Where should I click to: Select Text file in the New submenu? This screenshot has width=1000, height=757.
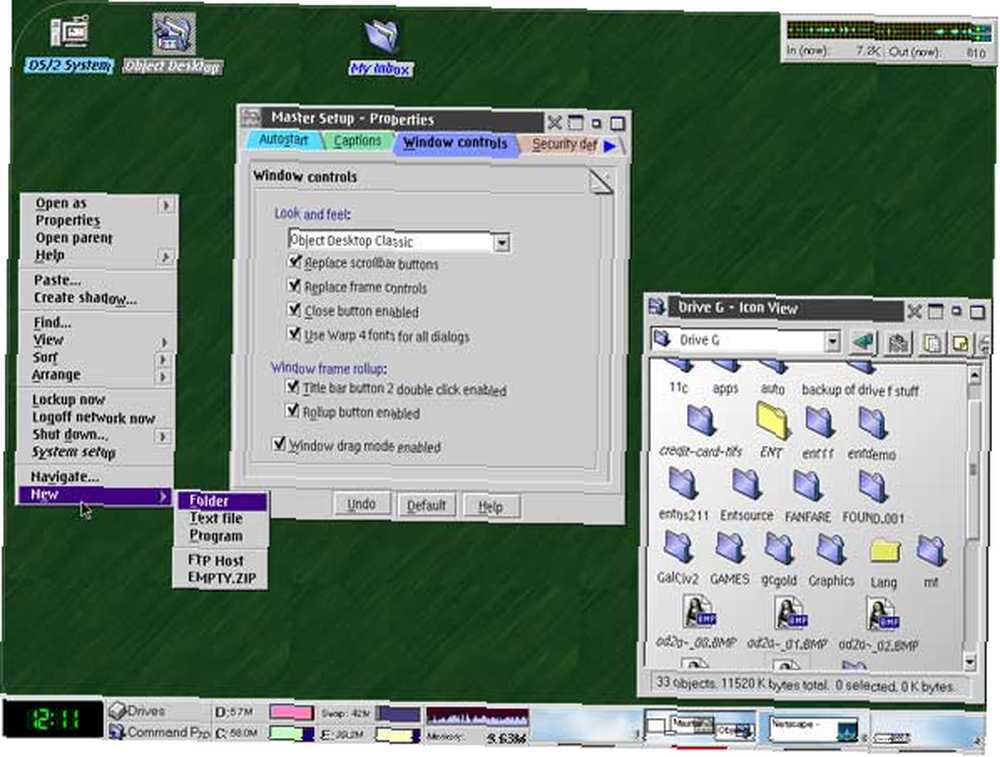coord(216,518)
